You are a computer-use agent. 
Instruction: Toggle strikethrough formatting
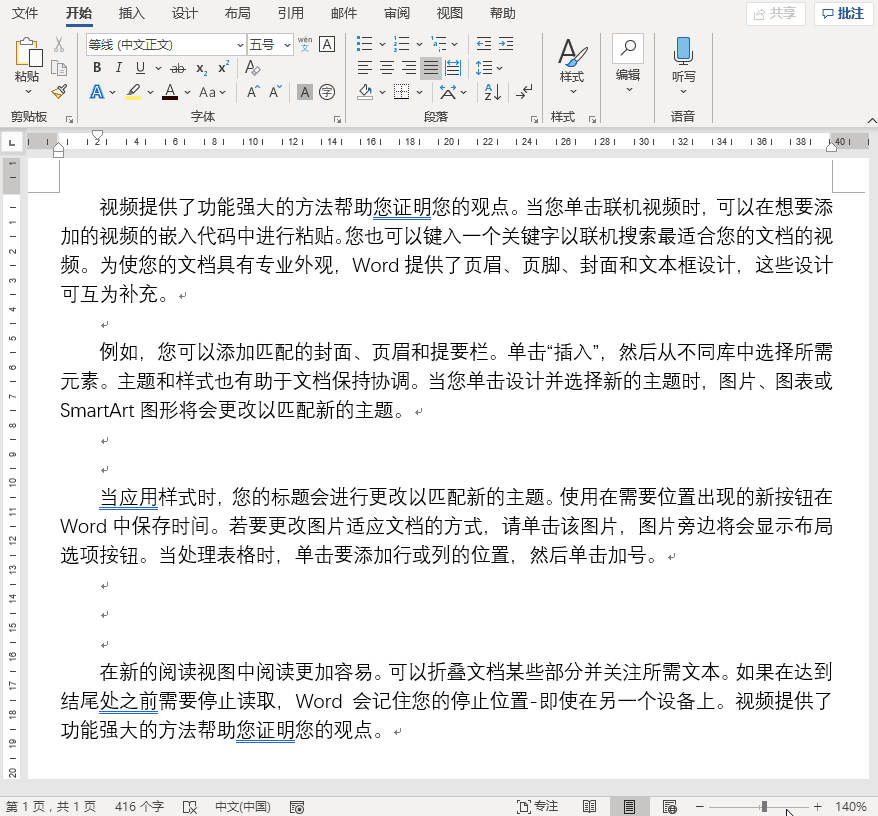coord(178,68)
